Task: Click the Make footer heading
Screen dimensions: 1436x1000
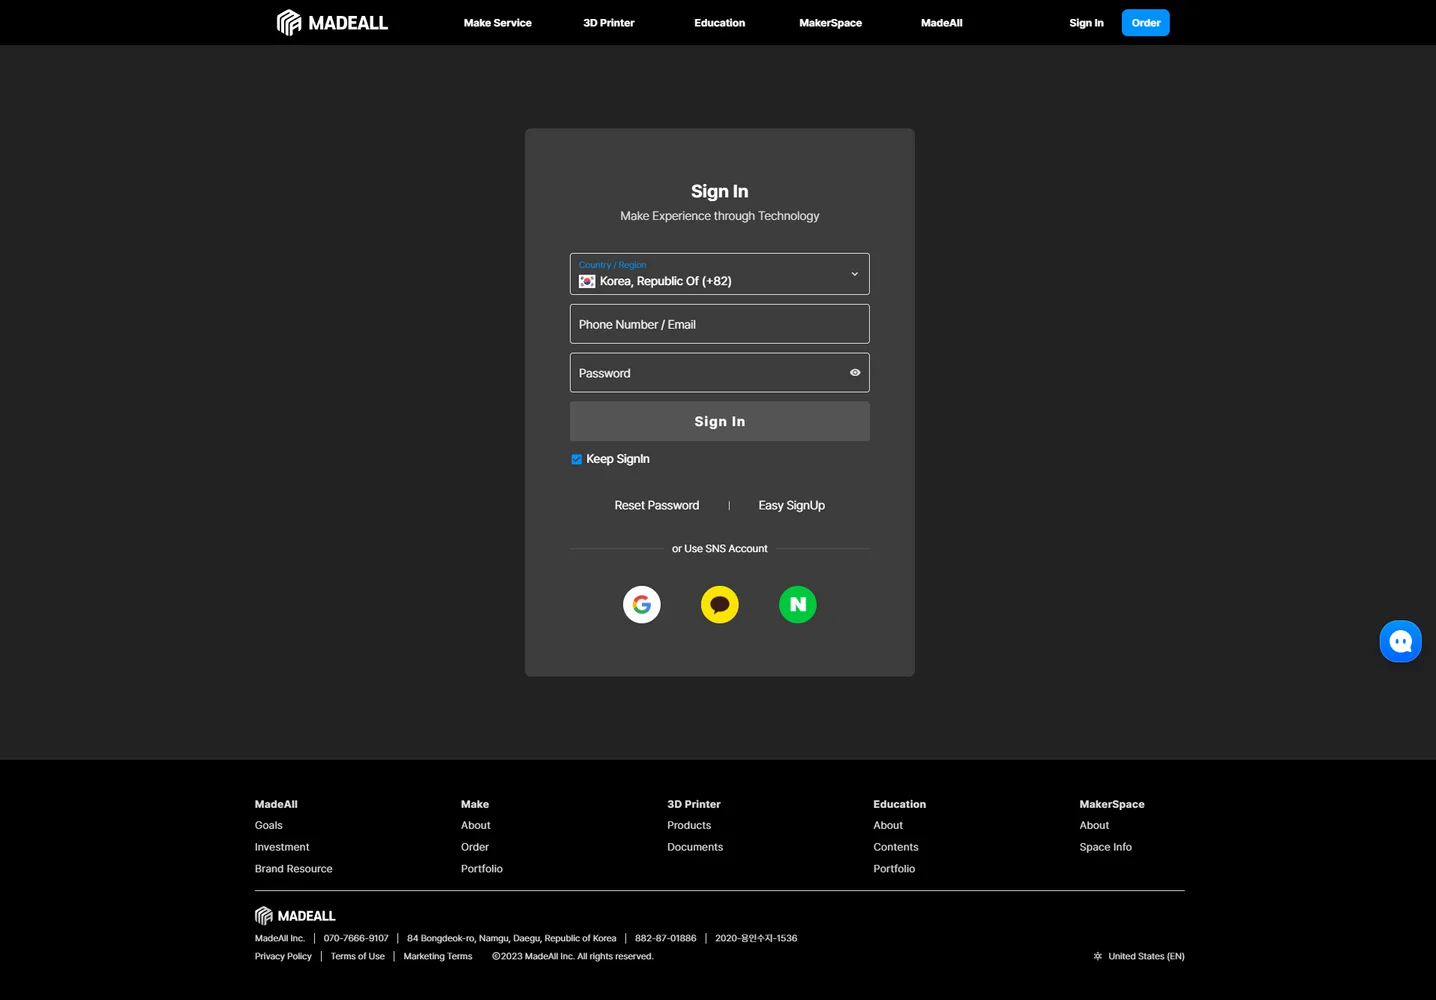Action: 475,804
